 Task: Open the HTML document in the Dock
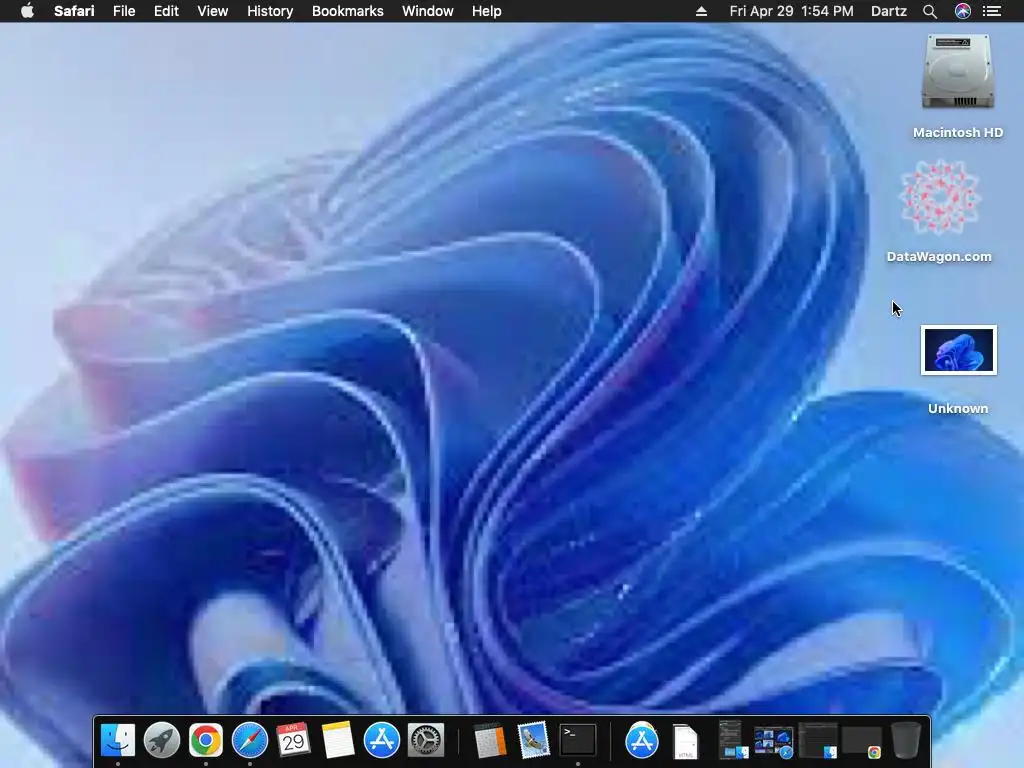pos(685,741)
